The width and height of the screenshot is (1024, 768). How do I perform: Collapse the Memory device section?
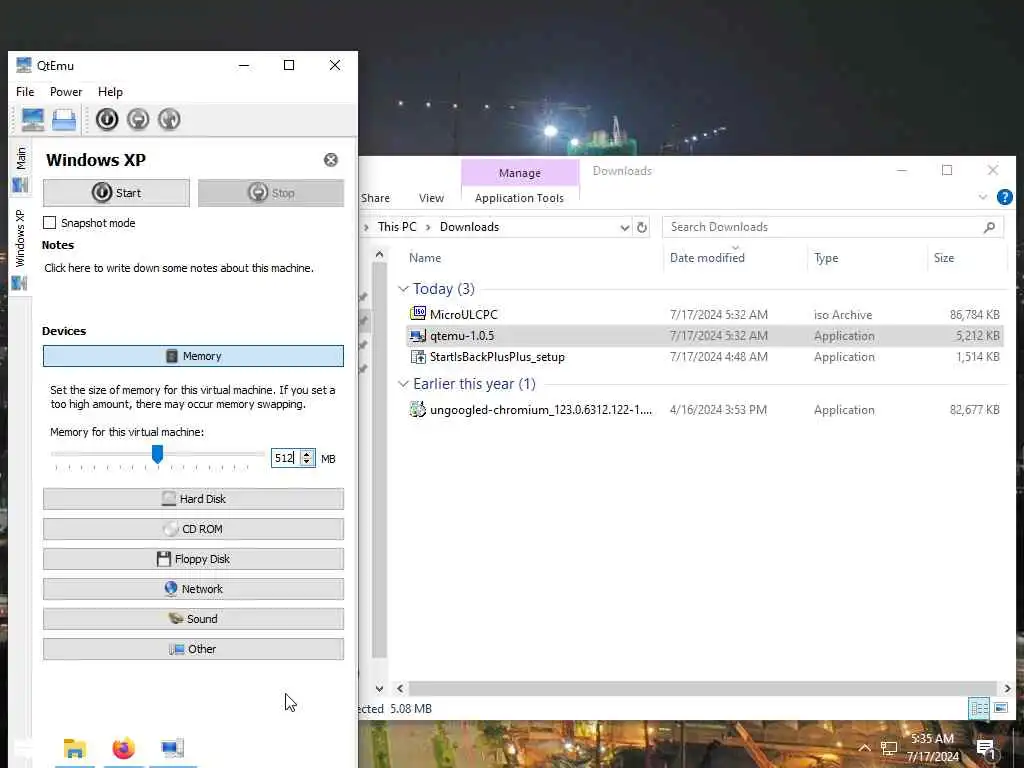(x=193, y=356)
